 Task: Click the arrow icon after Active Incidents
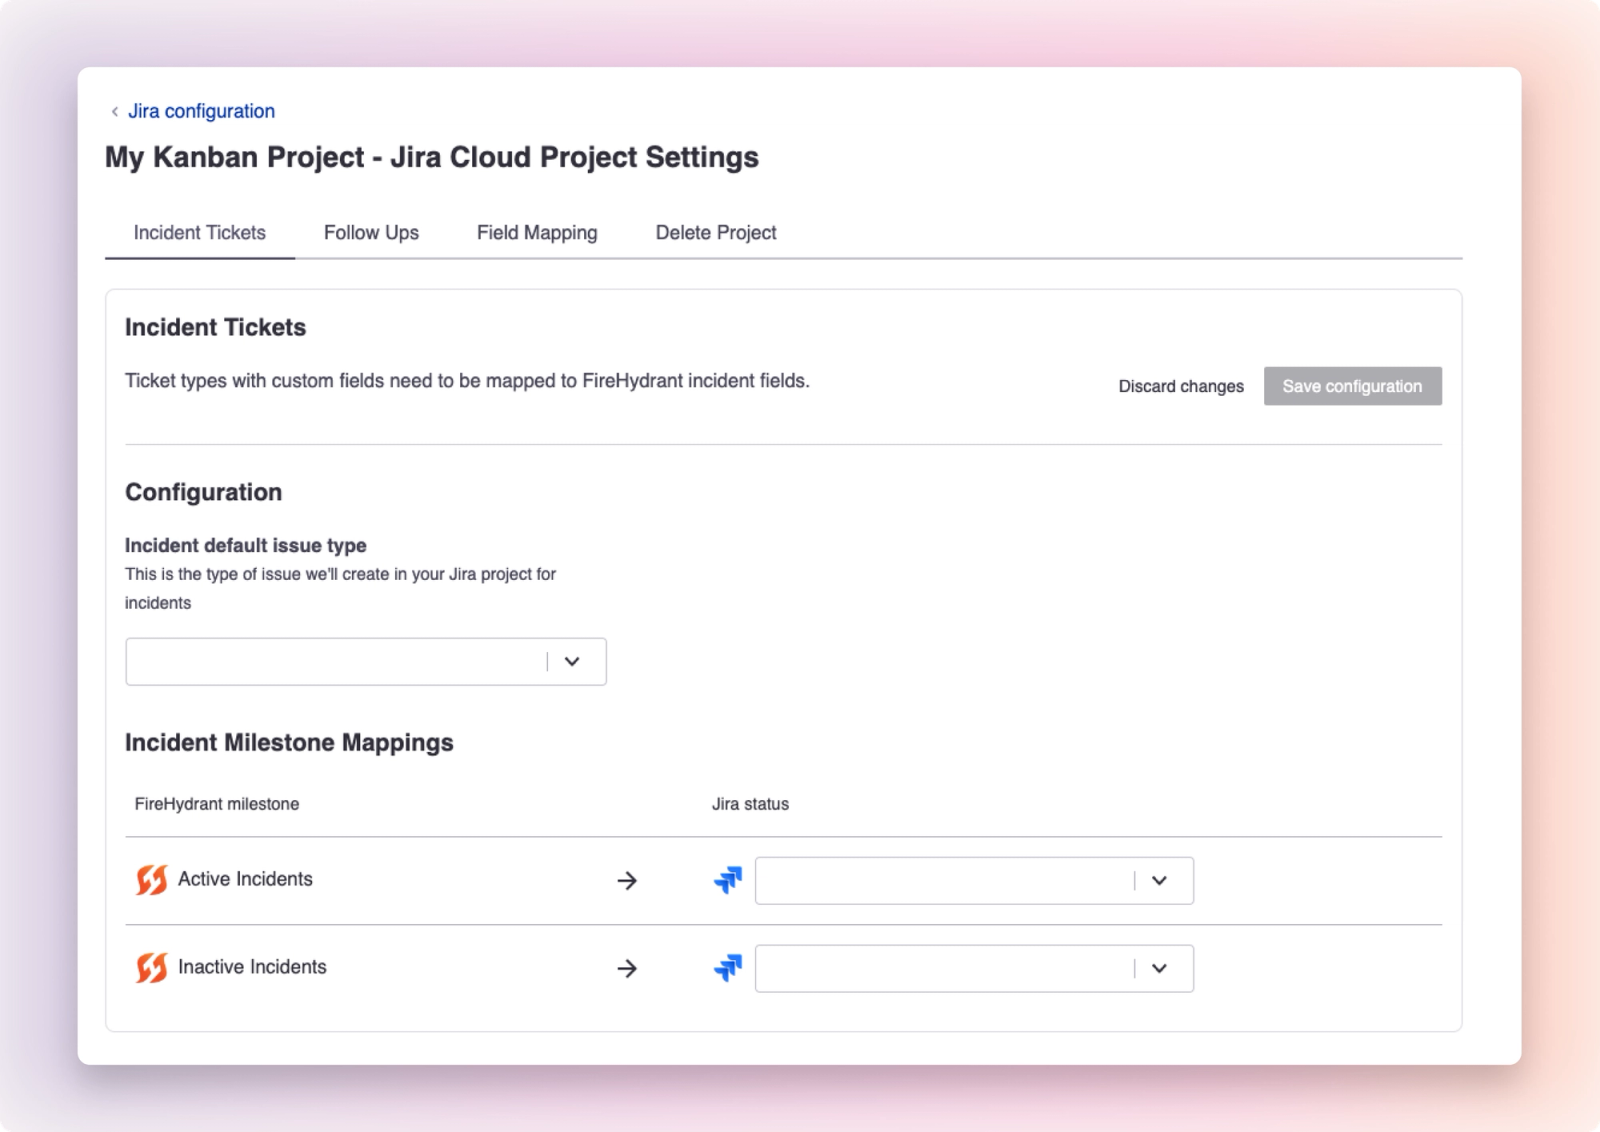[627, 881]
